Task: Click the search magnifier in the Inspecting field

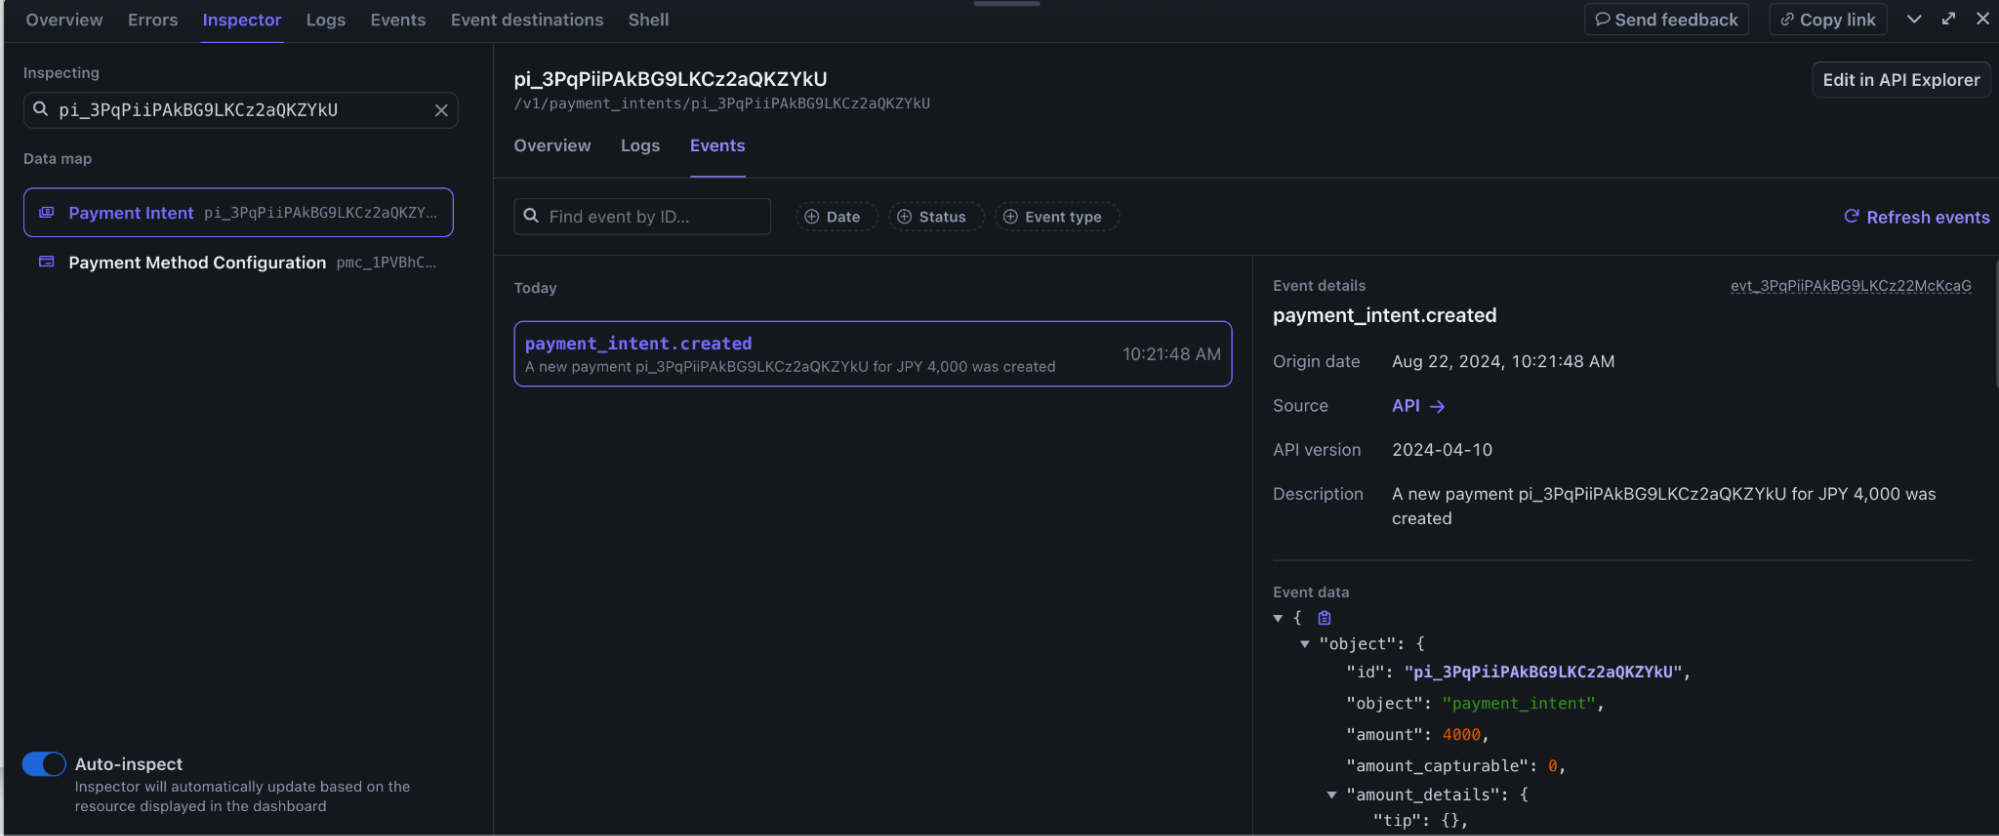Action: (x=40, y=109)
